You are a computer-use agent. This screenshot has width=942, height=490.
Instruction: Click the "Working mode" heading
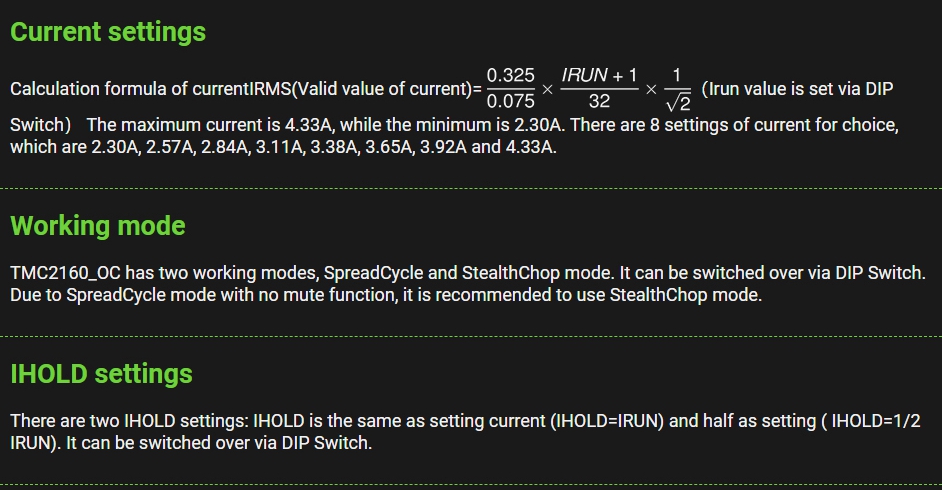[x=98, y=225]
